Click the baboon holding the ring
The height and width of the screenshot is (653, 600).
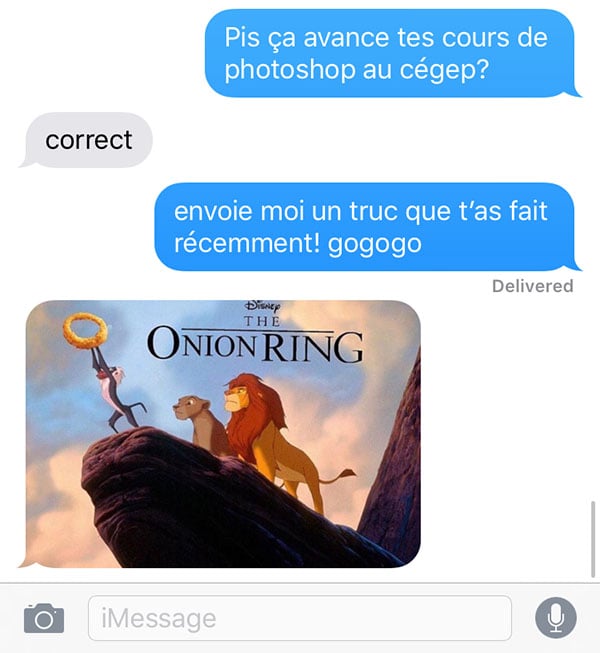(x=117, y=389)
